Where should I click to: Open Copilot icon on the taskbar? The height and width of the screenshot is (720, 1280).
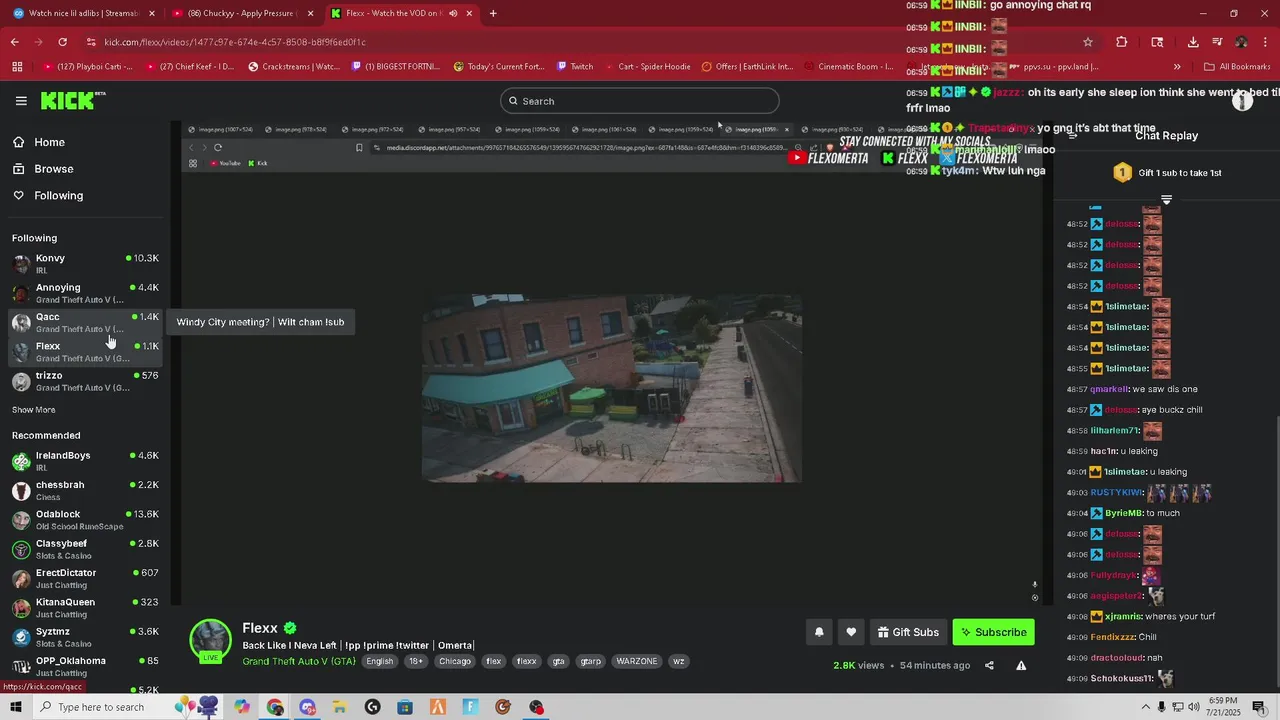coord(242,707)
